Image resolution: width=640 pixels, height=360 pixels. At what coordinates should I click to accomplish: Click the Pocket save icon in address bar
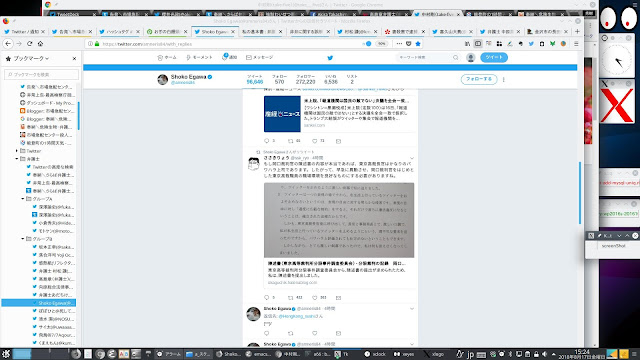[x=409, y=44]
